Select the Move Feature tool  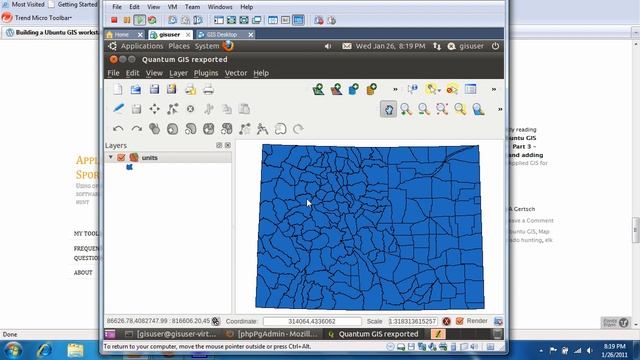point(154,109)
